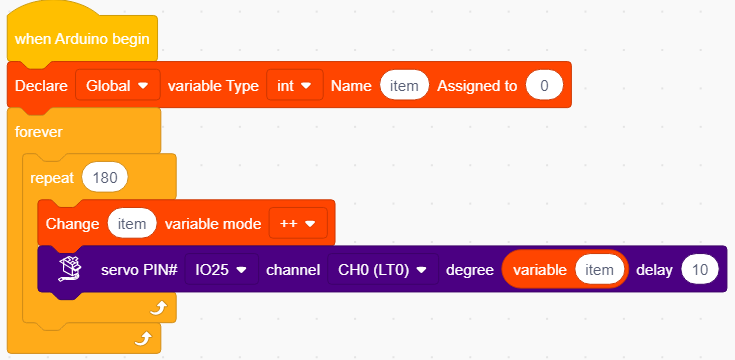Viewport: 735px width, 360px height.
Task: Click the servo block icon
Action: [70, 269]
